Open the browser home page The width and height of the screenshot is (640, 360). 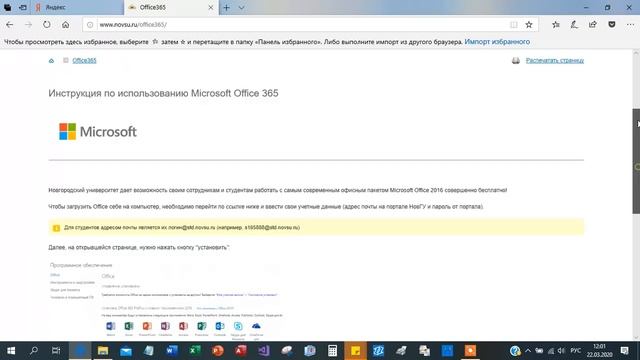(x=65, y=25)
